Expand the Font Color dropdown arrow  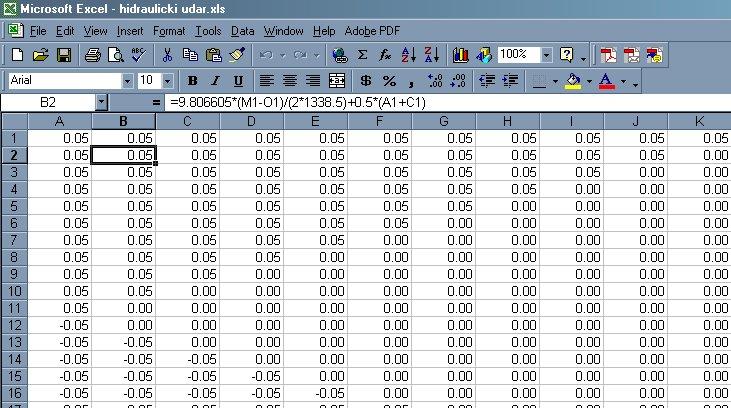[x=623, y=81]
